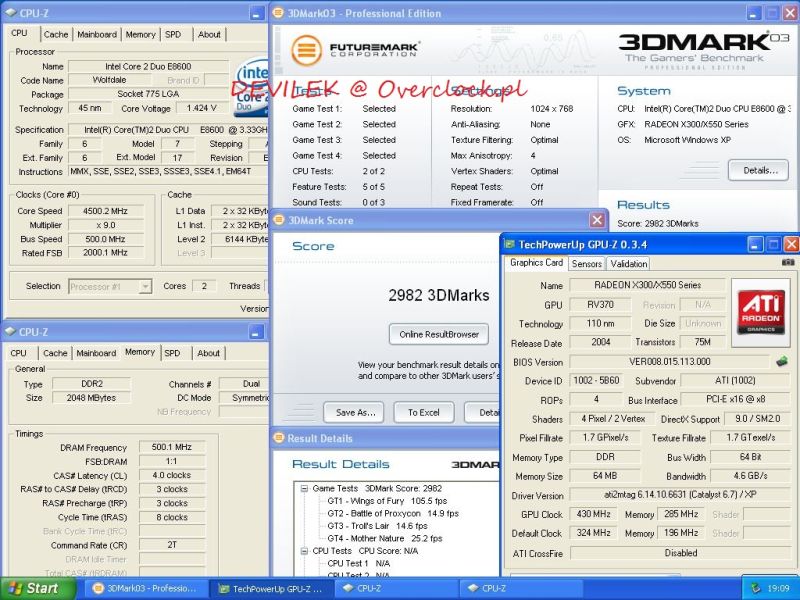Minimize the GPU-Z window
This screenshot has height=600, width=800.
[x=756, y=244]
